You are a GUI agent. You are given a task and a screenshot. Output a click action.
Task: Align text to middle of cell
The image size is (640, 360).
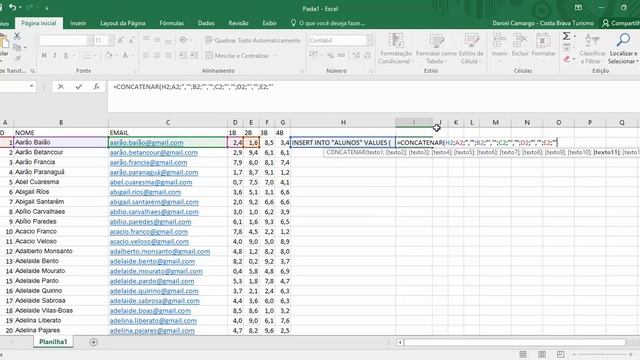point(157,40)
